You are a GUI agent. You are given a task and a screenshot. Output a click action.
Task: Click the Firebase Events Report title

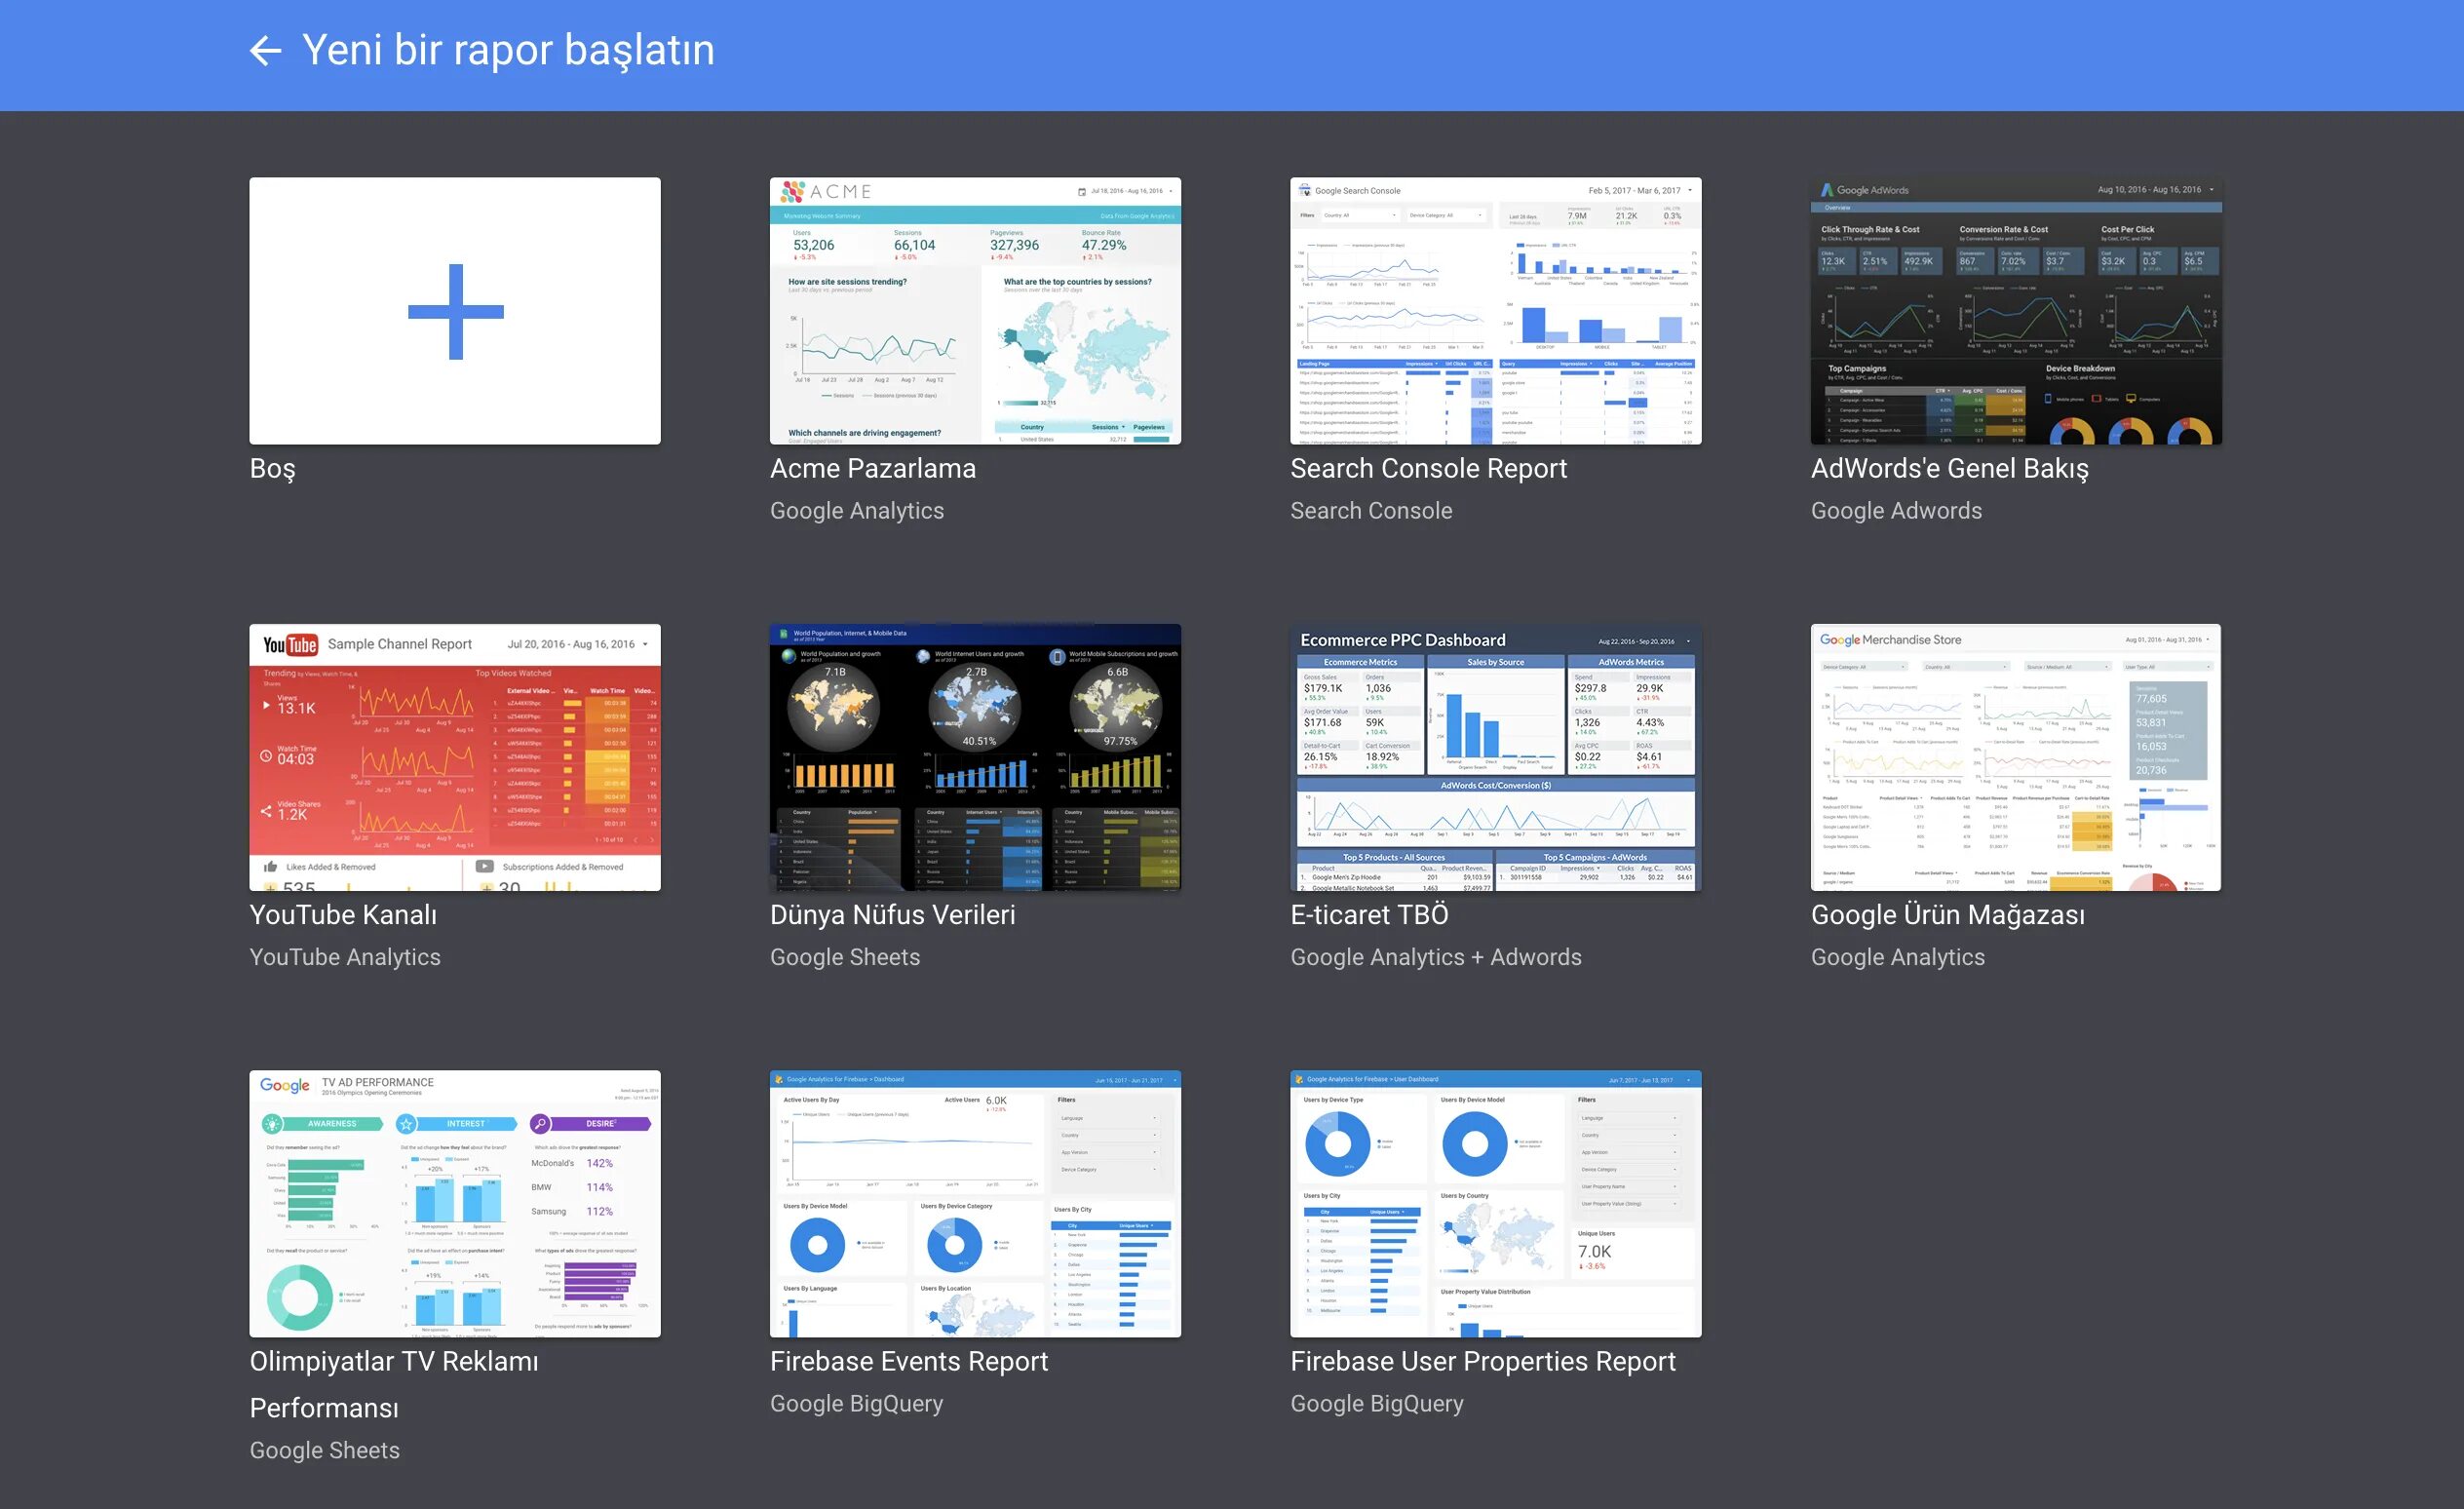point(908,1361)
